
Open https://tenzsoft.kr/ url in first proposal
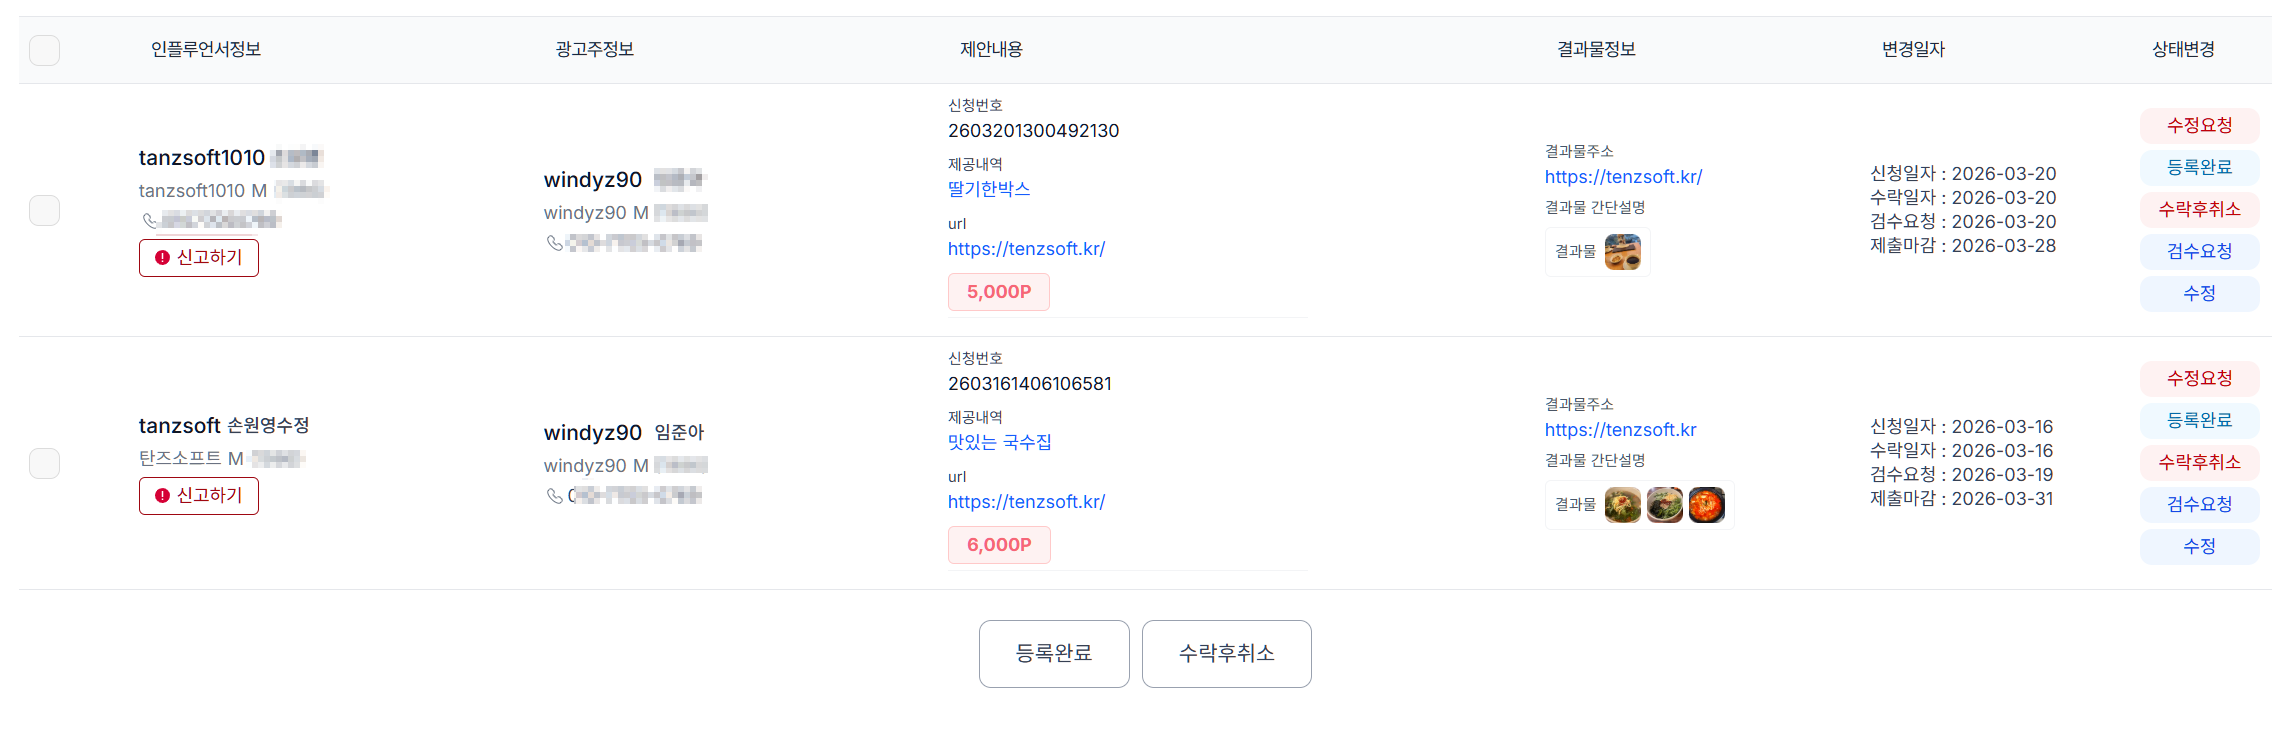1025,248
